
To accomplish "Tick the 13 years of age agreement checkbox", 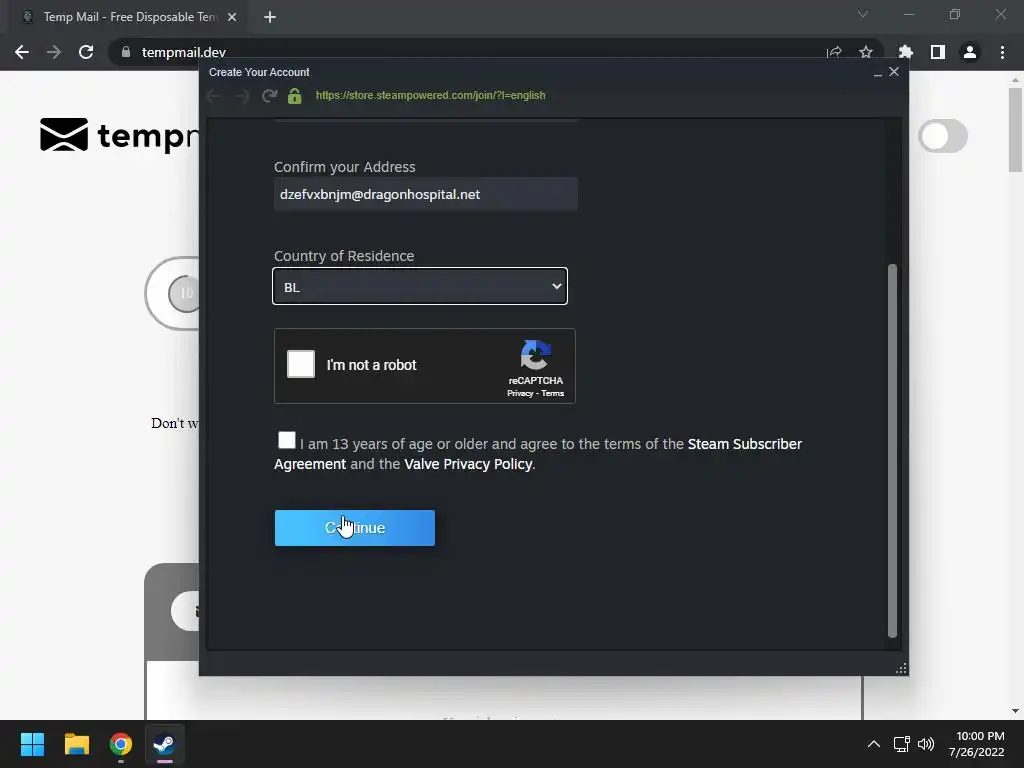I will coord(287,440).
